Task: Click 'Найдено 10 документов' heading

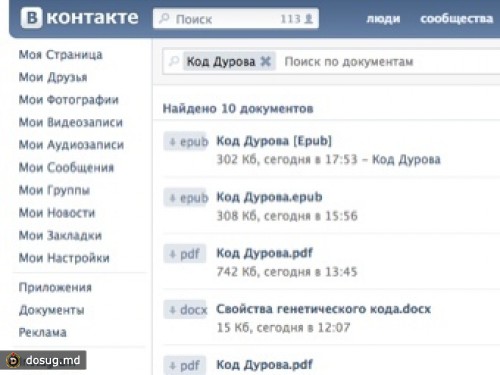Action: point(238,109)
